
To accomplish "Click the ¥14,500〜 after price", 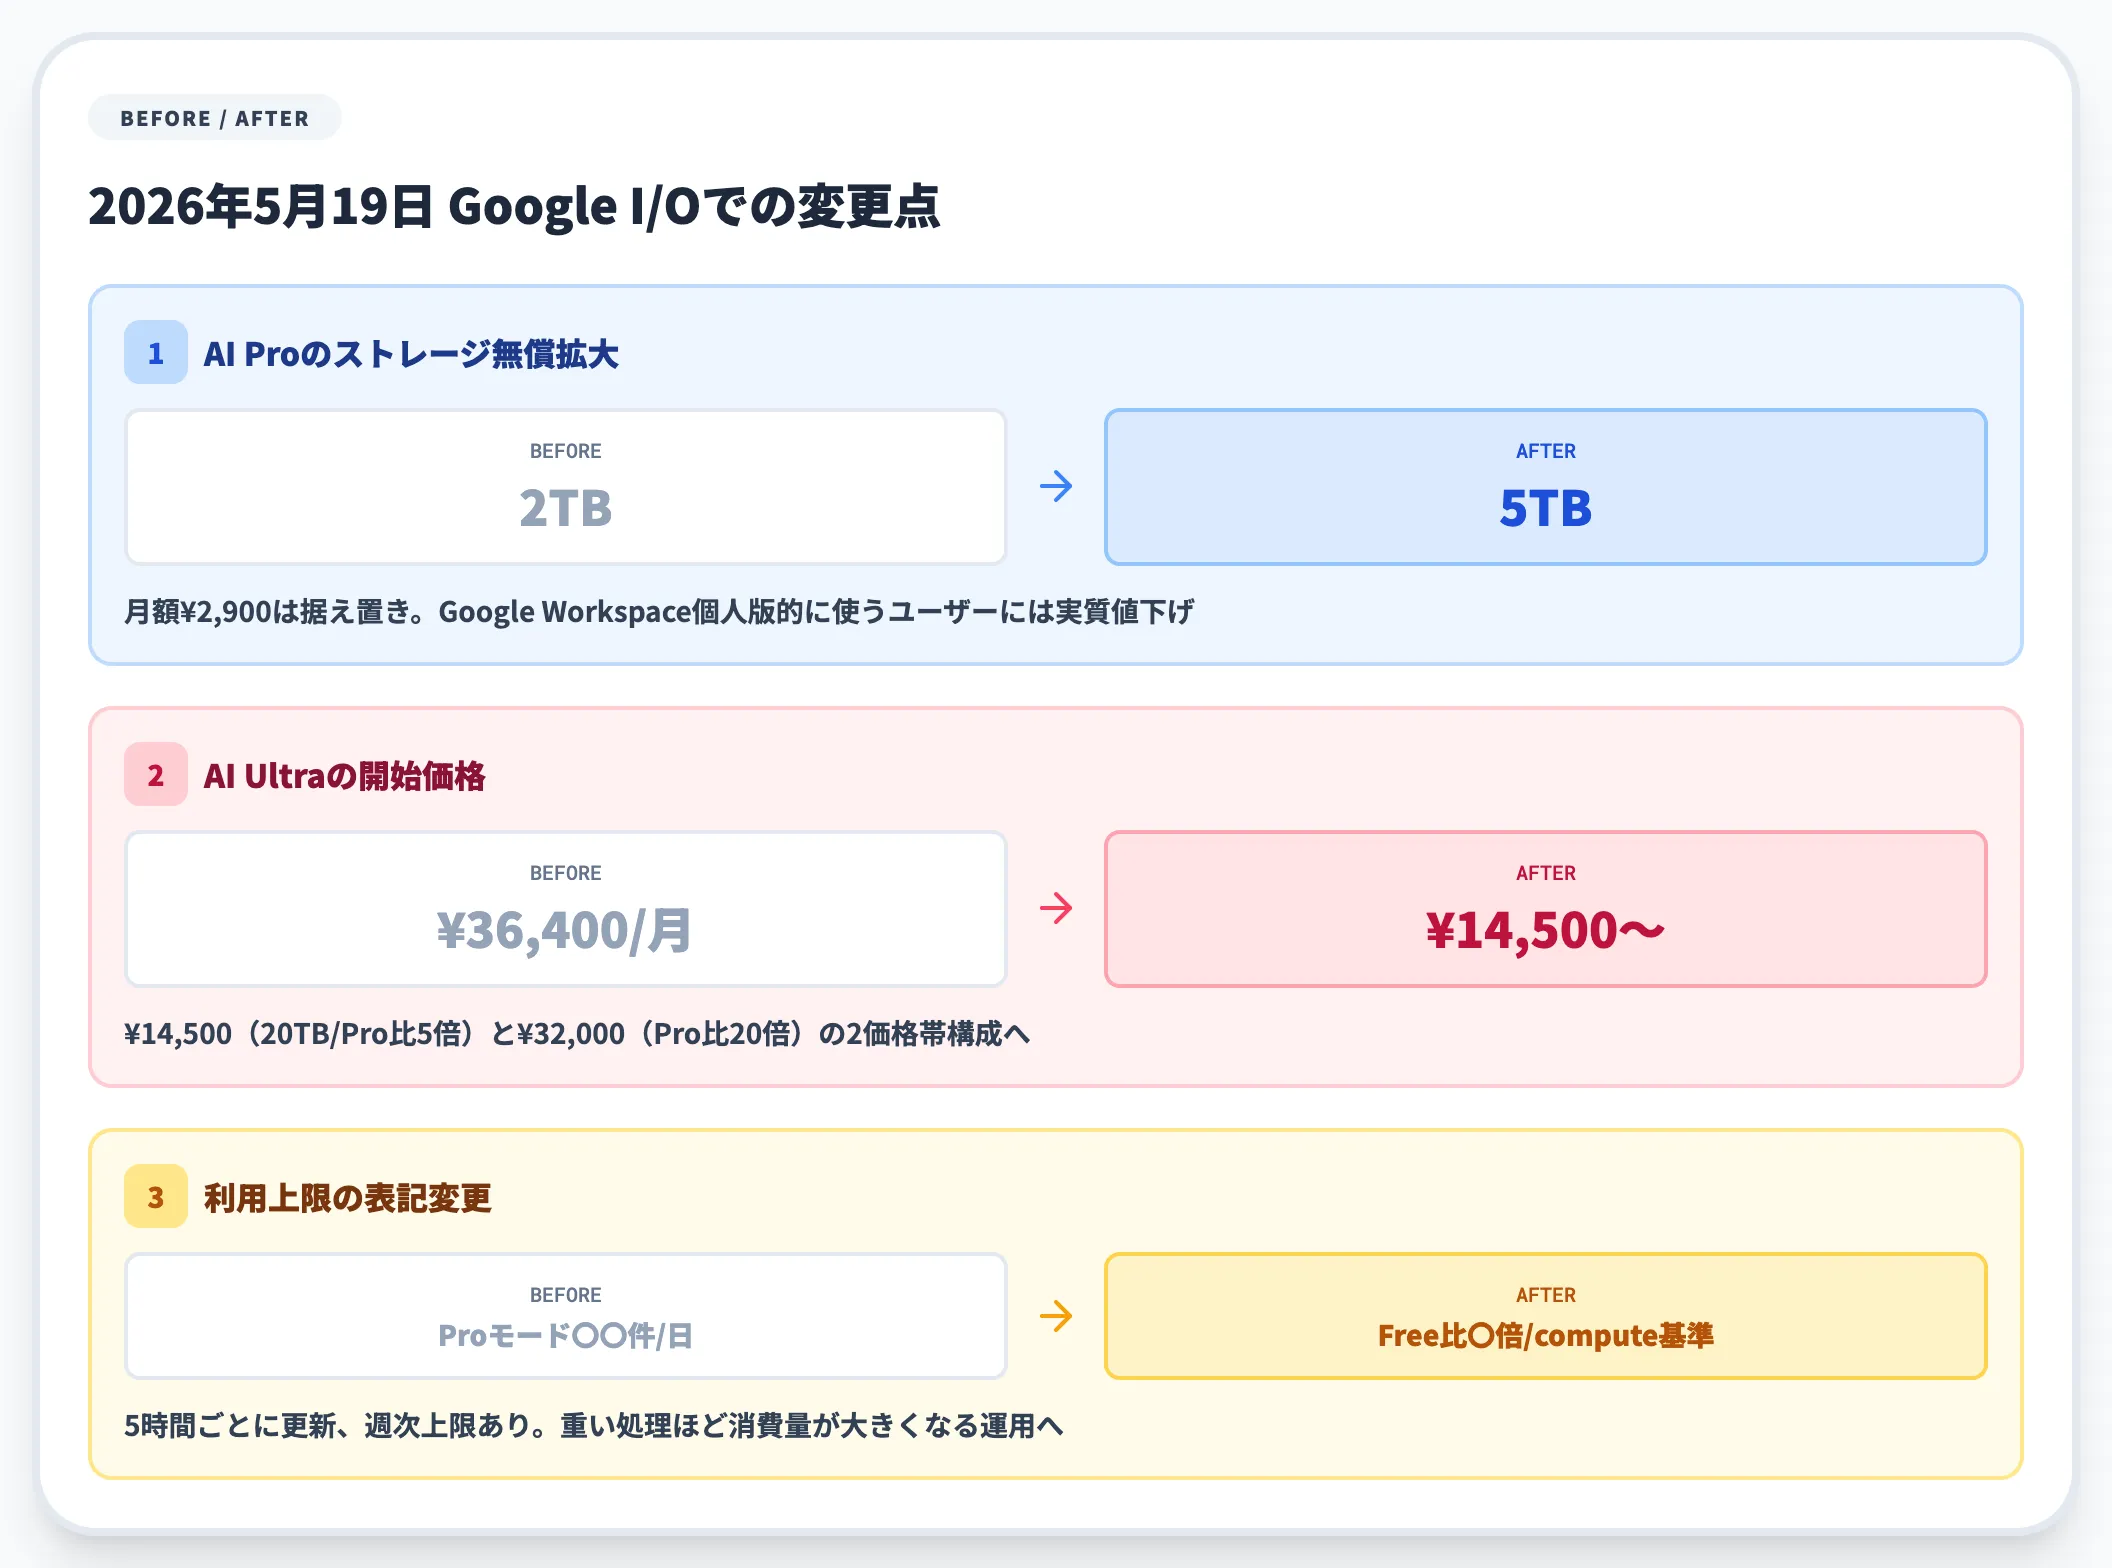I will click(x=1546, y=931).
